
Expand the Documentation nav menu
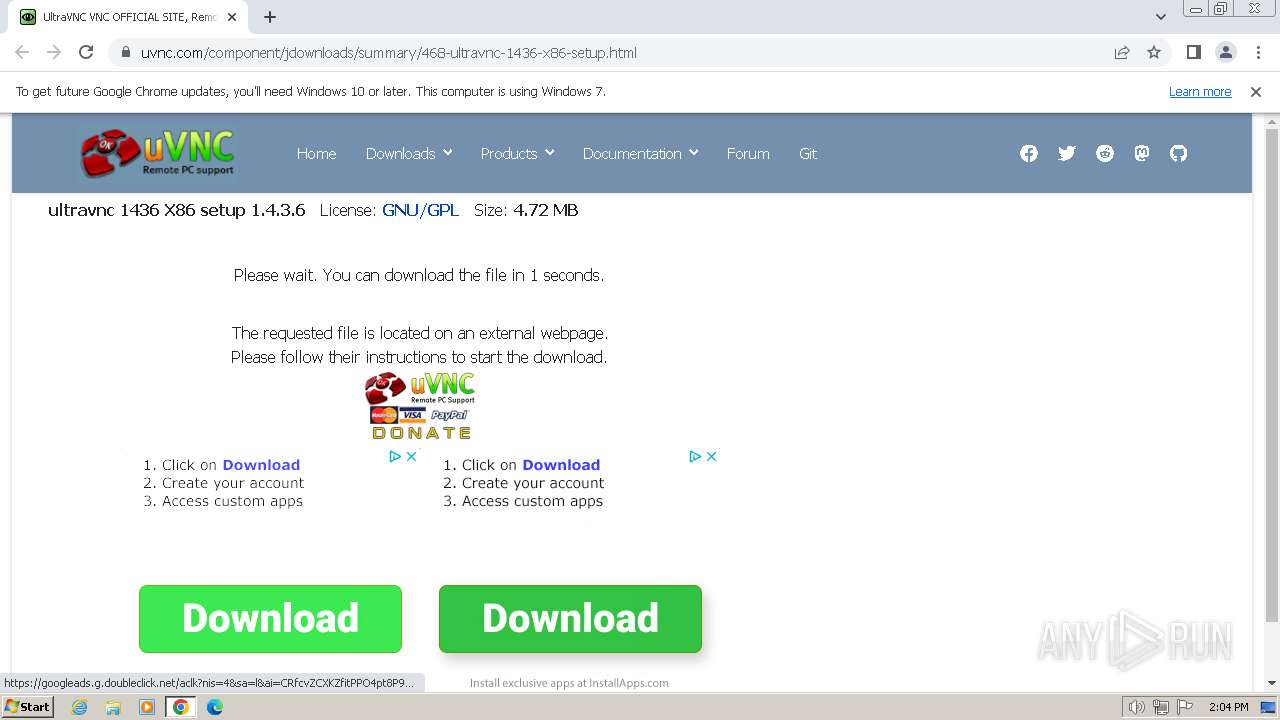tap(640, 153)
